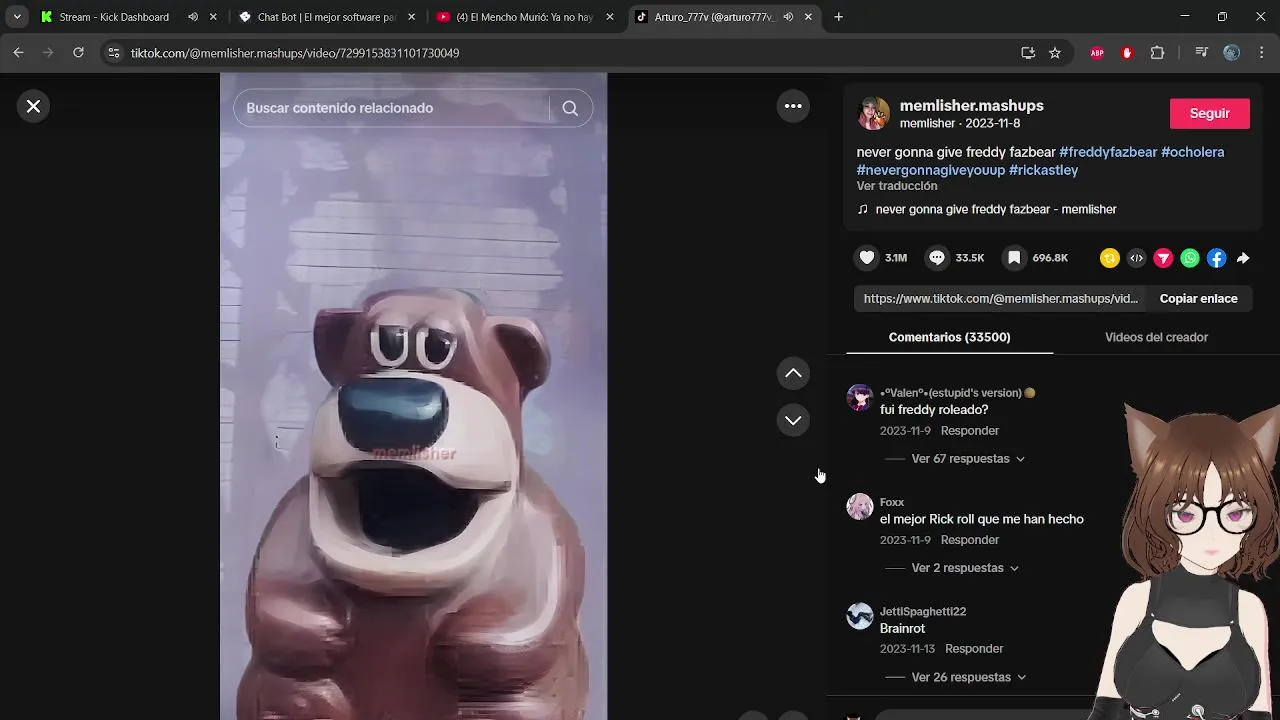Click the JettiSpaghetti22 username
This screenshot has width=1280, height=720.
pos(923,611)
